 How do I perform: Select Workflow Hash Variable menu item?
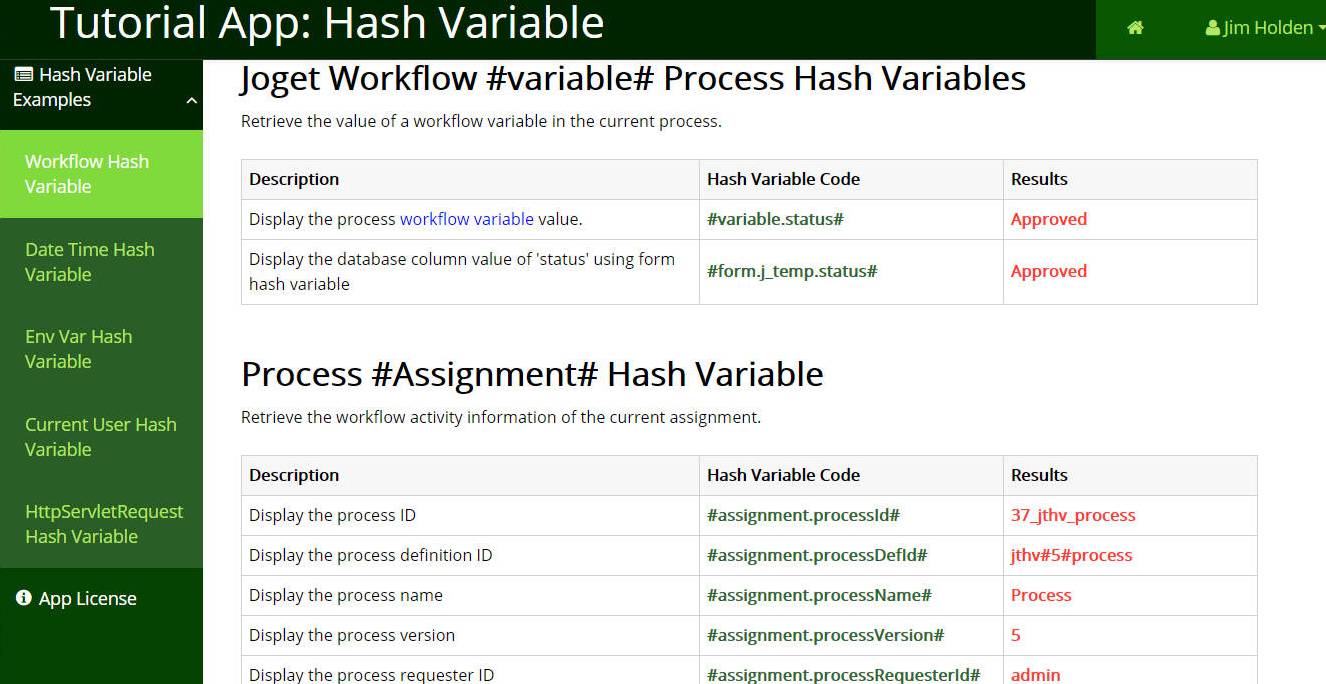tap(101, 174)
